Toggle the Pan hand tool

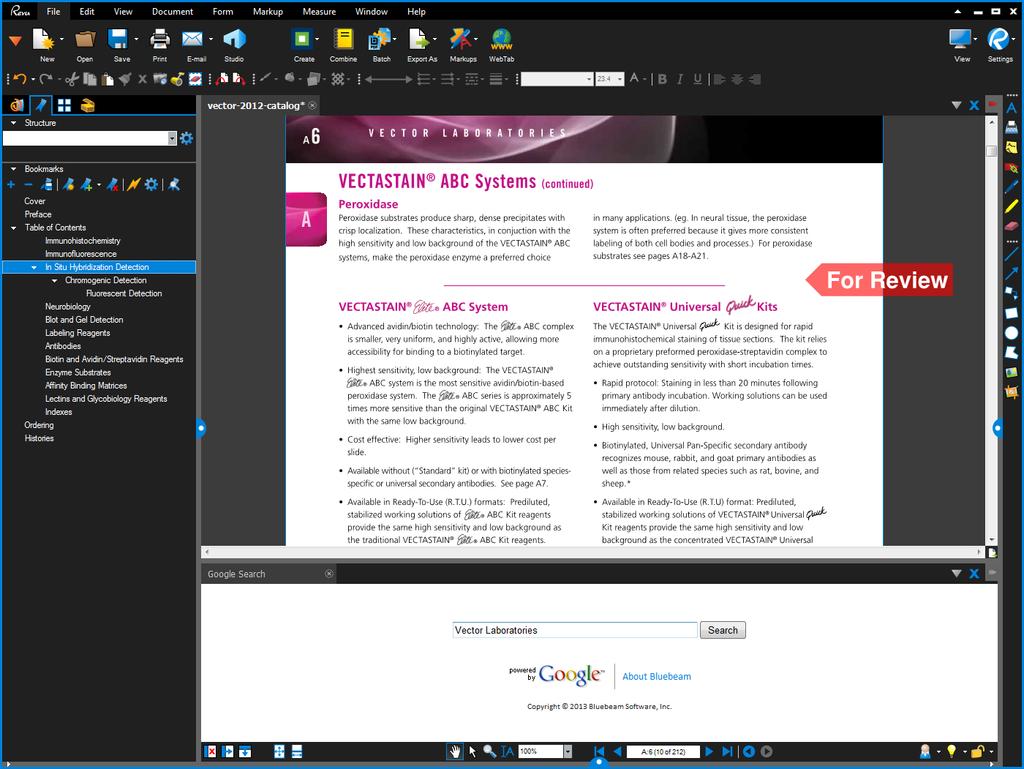[455, 751]
